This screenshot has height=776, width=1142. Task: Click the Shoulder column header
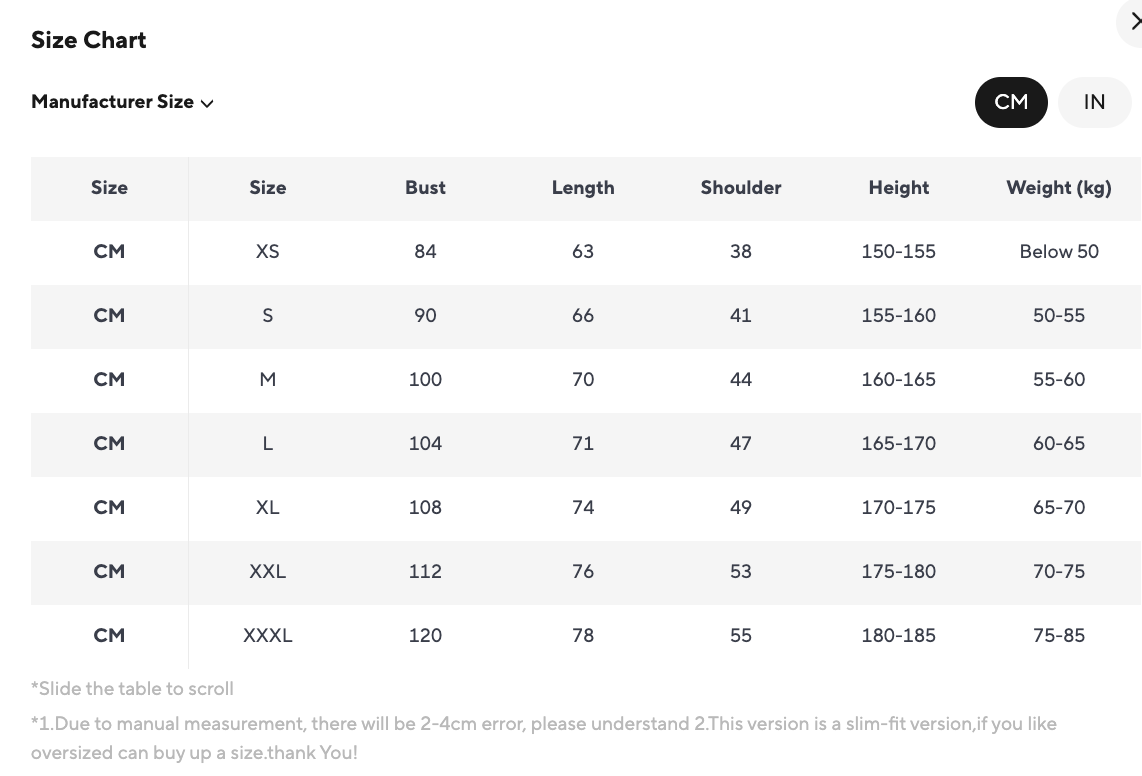(741, 188)
